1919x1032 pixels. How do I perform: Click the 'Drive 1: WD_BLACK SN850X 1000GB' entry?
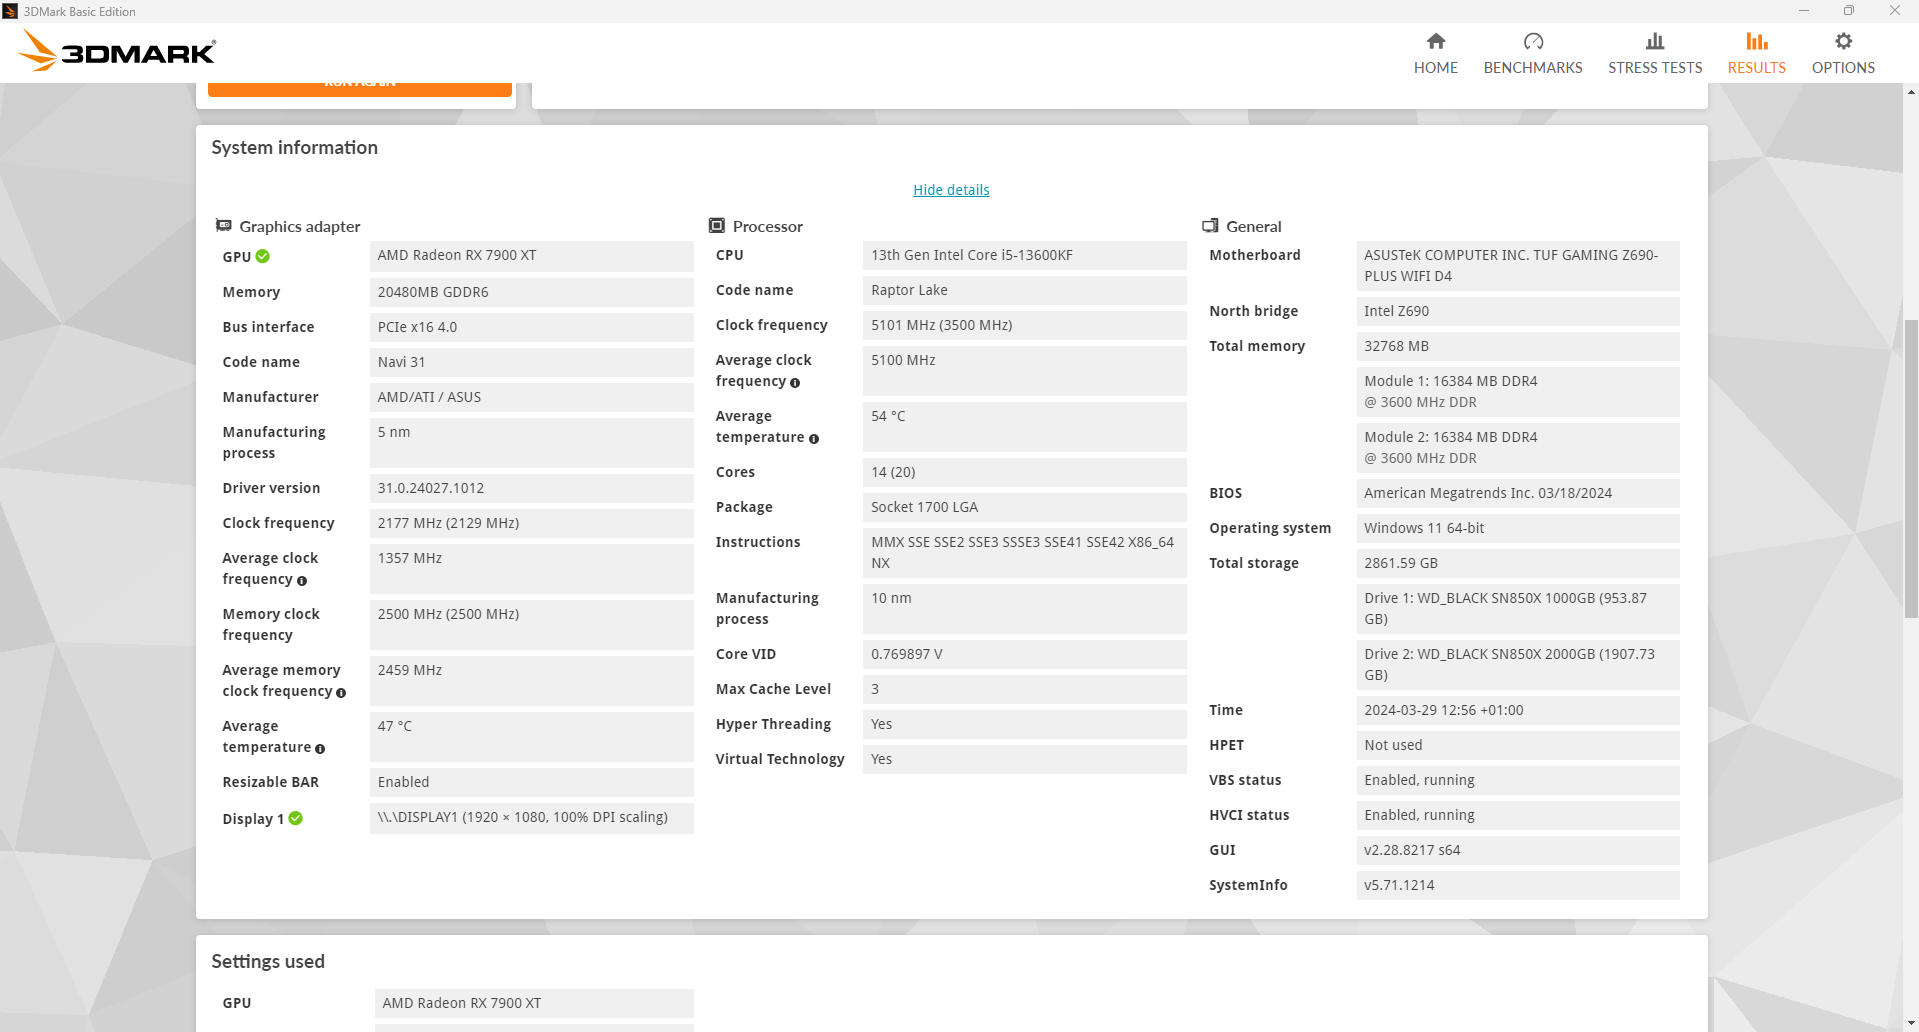(1518, 609)
